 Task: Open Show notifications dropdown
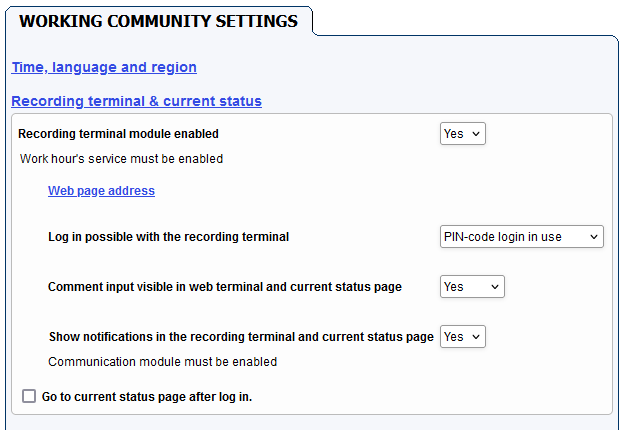tap(463, 337)
